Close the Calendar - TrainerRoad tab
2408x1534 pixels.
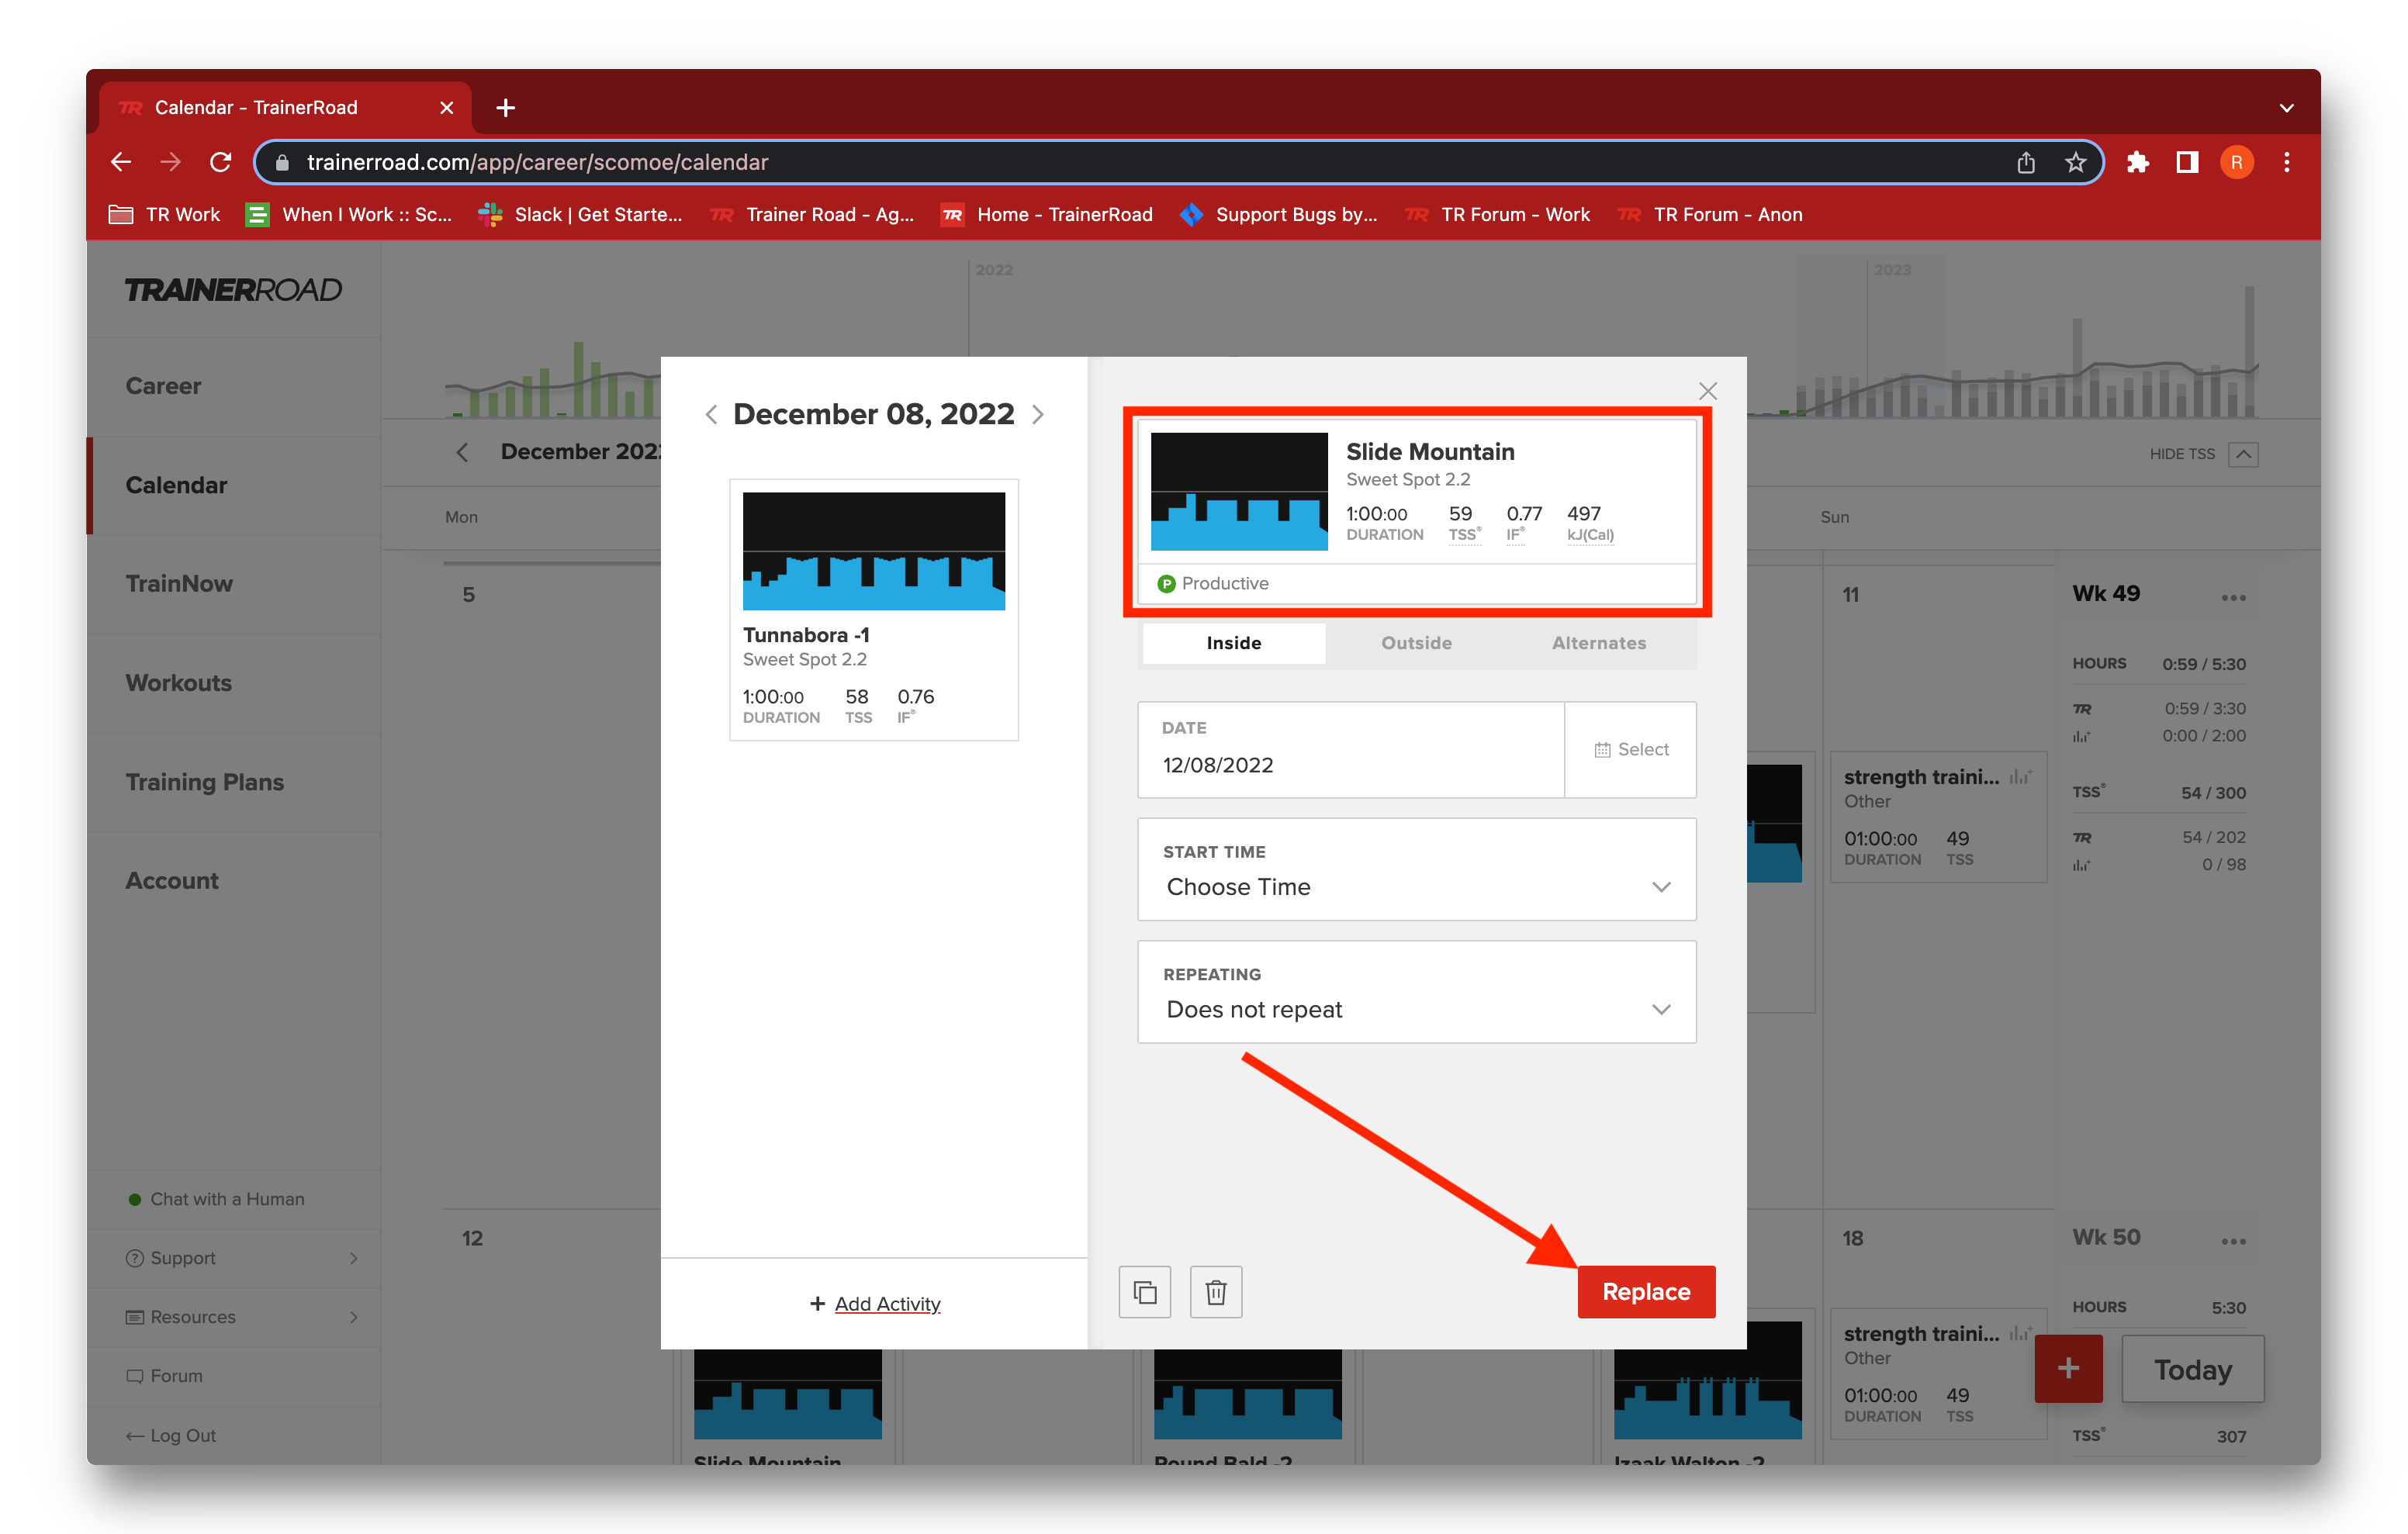pyautogui.click(x=447, y=107)
